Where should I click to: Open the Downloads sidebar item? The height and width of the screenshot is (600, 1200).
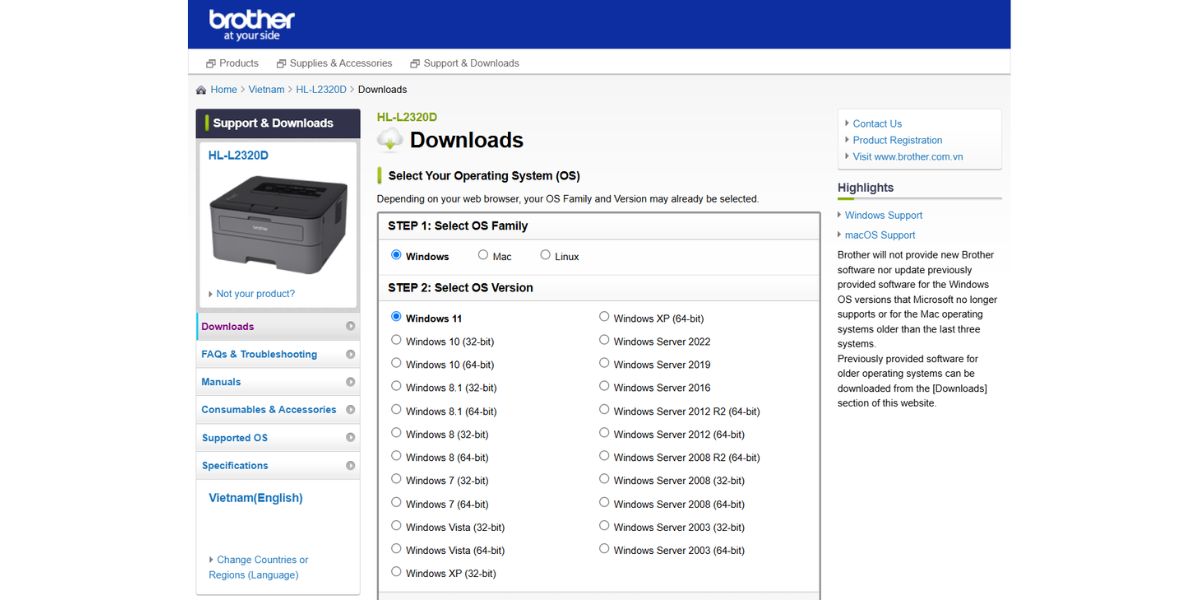pos(228,326)
